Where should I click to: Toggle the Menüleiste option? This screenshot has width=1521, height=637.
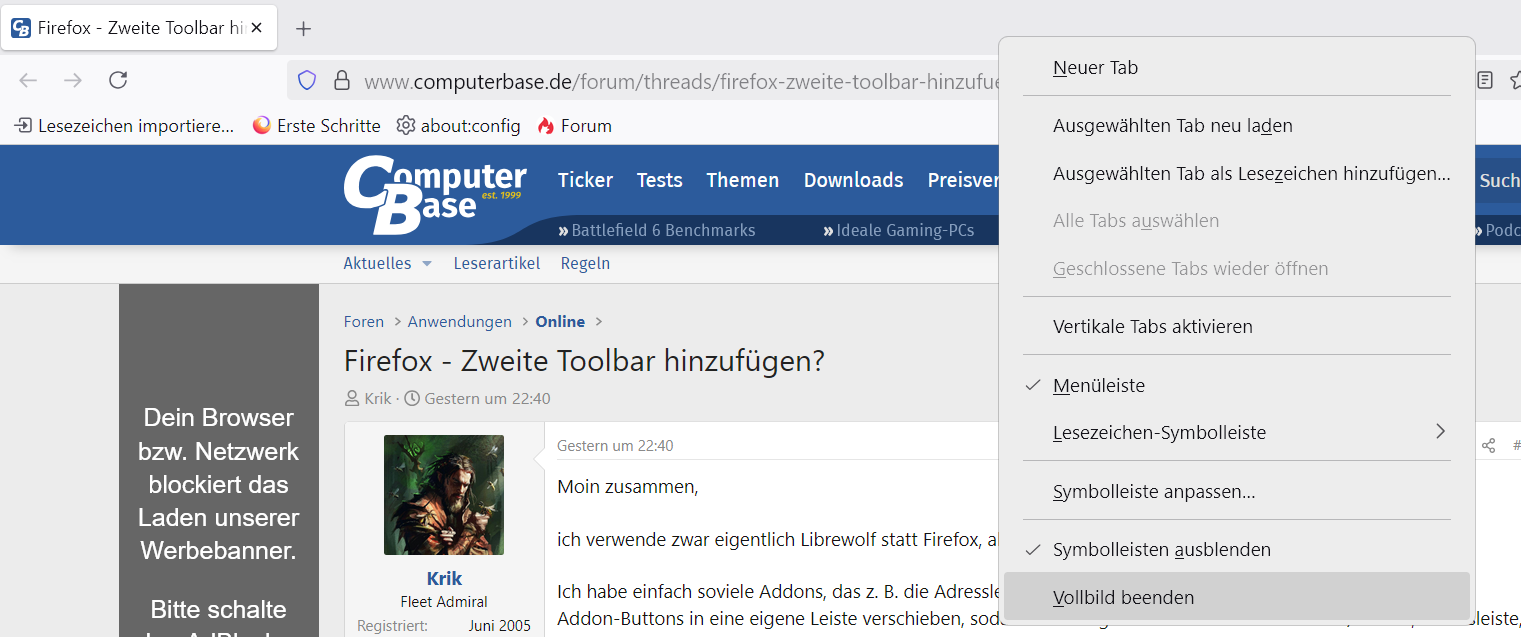[x=1237, y=385]
